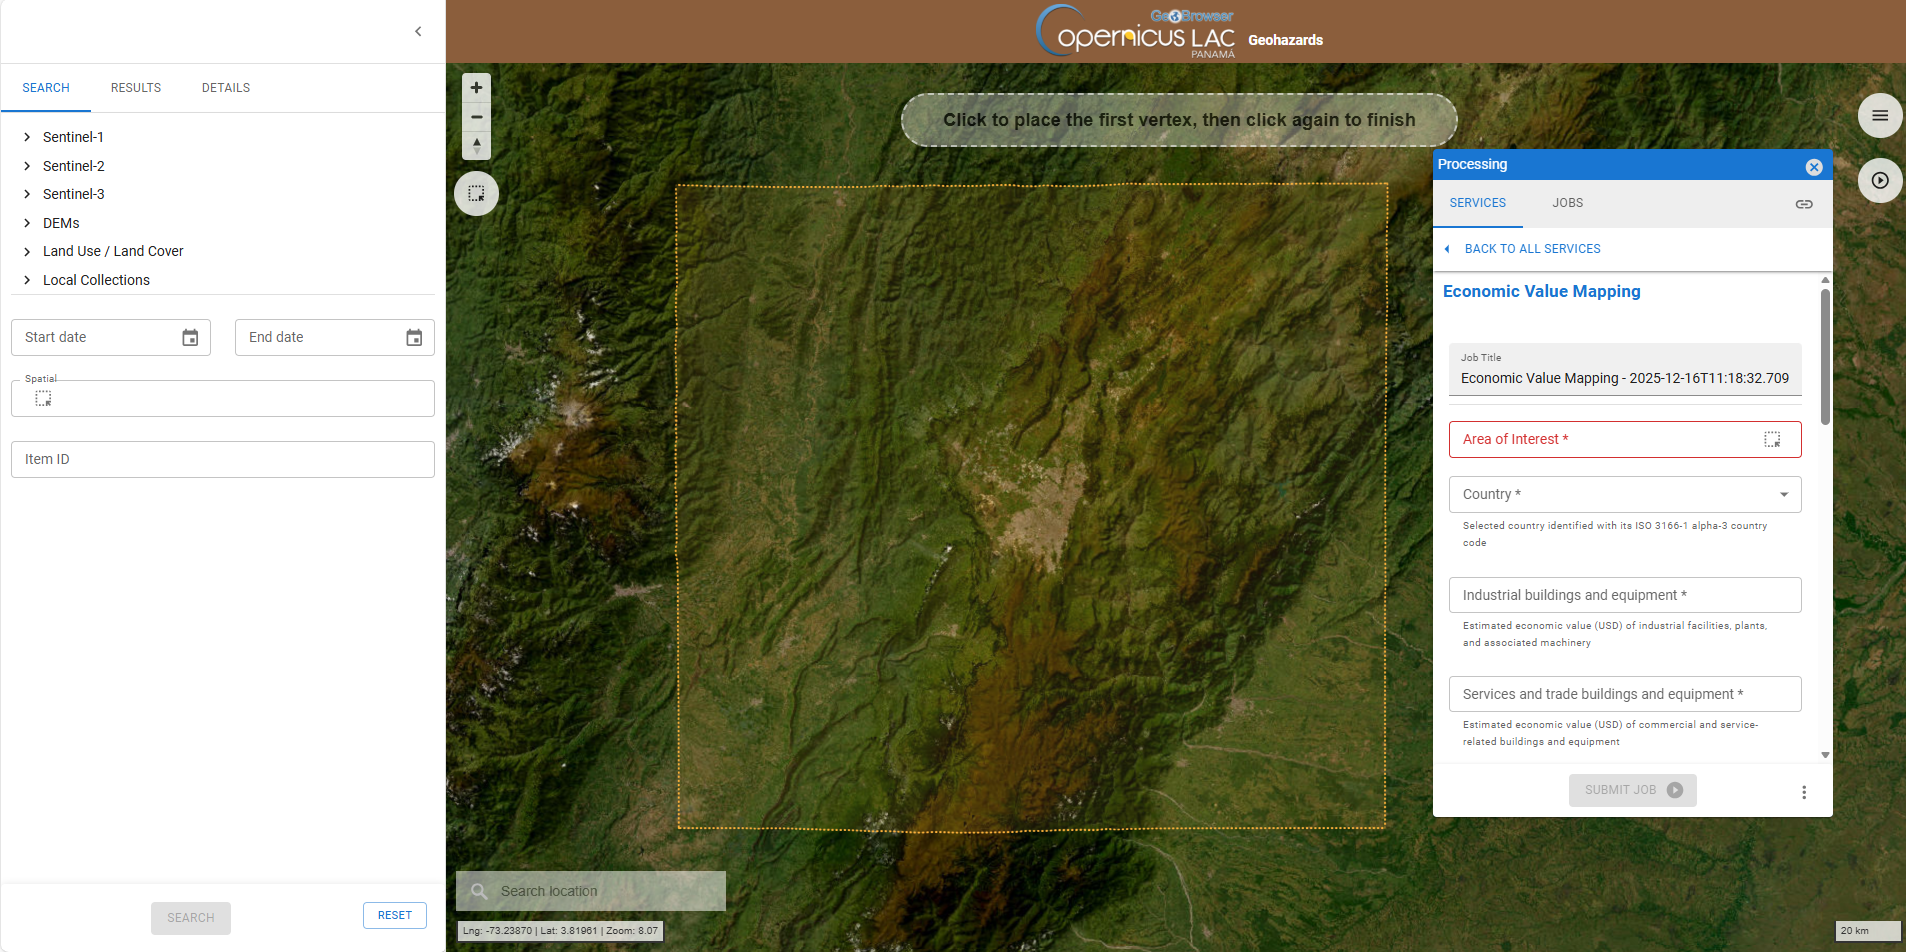Viewport: 1906px width, 952px height.
Task: Open the End date calendar picker
Action: click(414, 338)
